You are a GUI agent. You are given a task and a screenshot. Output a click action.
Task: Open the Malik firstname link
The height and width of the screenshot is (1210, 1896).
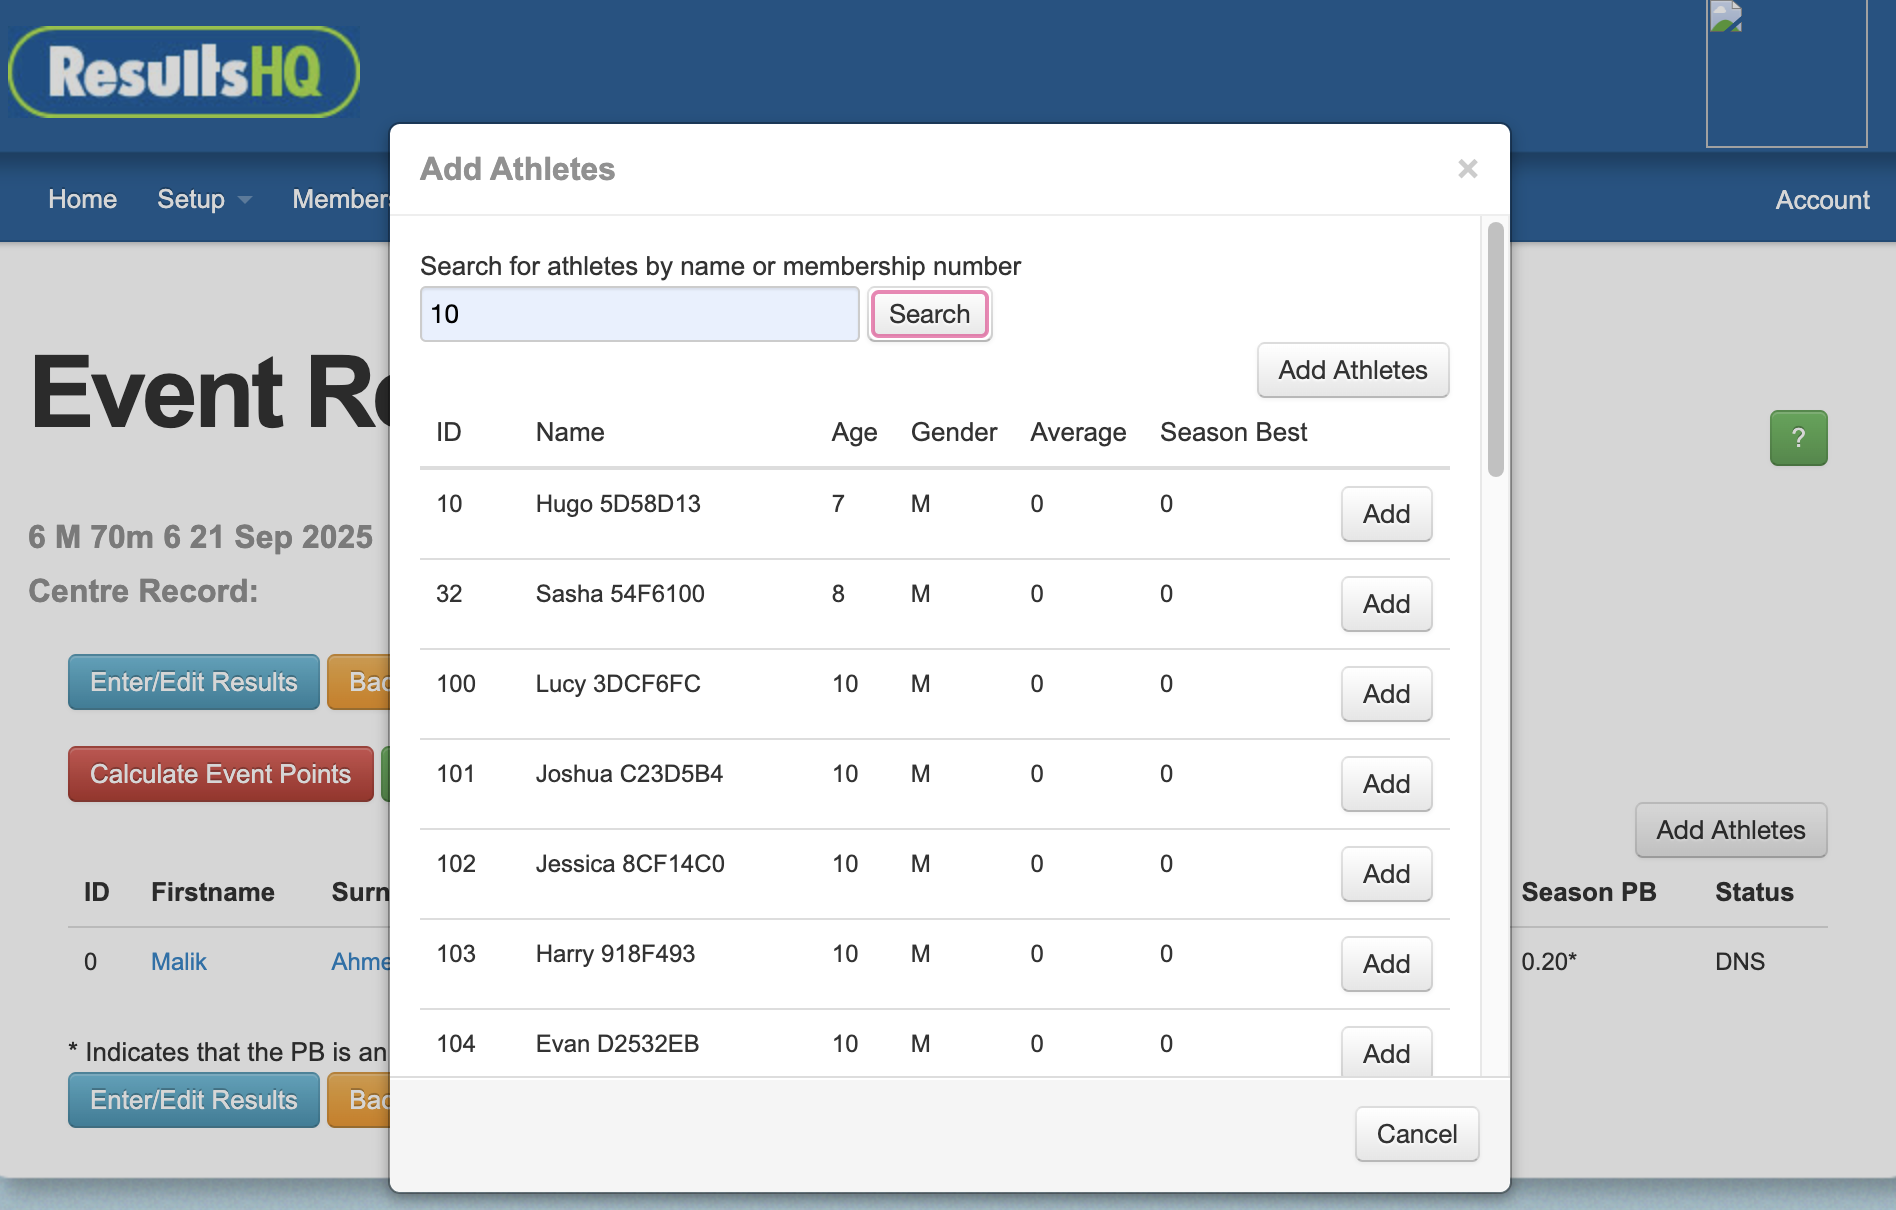coord(178,962)
